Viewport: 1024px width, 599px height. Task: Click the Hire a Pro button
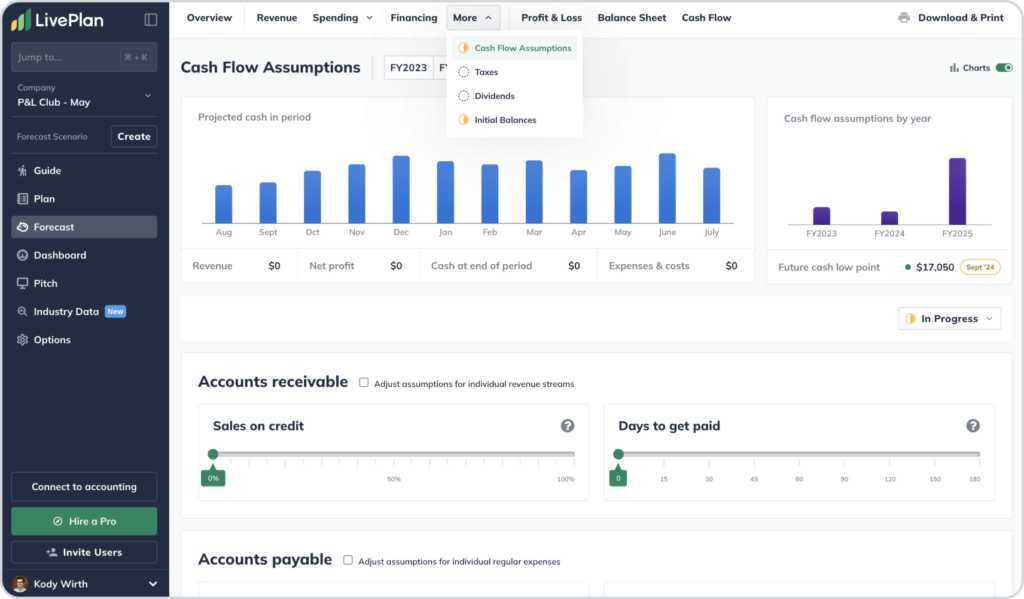pyautogui.click(x=83, y=521)
